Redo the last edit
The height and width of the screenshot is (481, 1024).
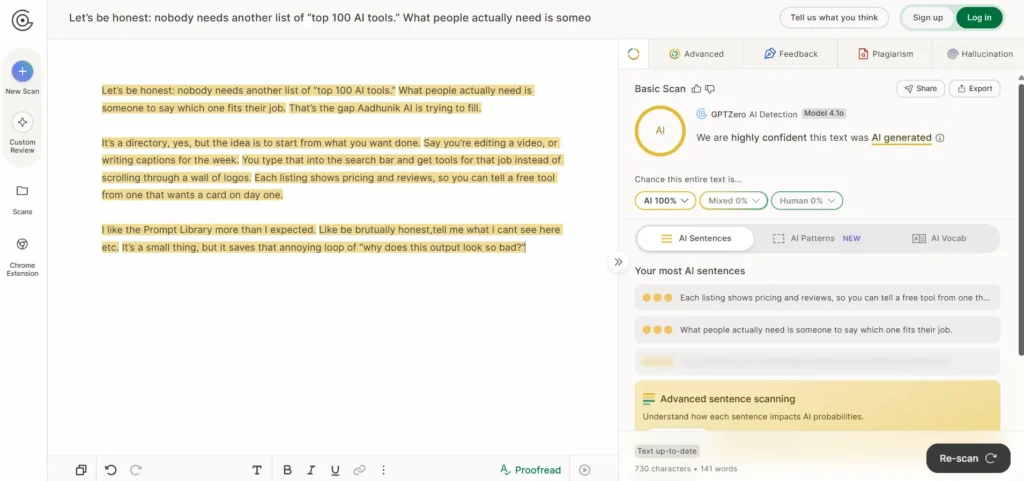[136, 470]
